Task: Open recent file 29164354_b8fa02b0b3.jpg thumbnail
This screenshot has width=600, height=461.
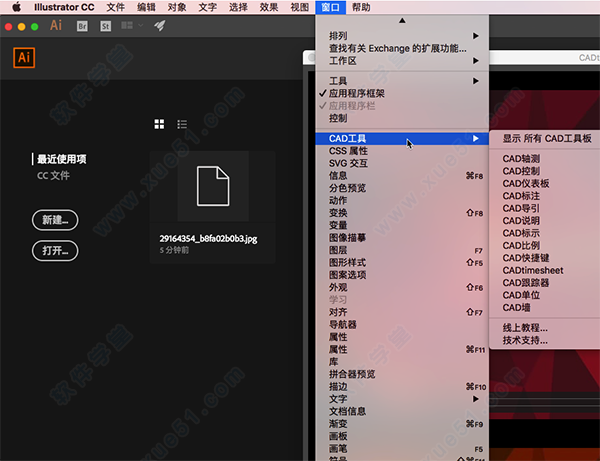Action: [212, 196]
